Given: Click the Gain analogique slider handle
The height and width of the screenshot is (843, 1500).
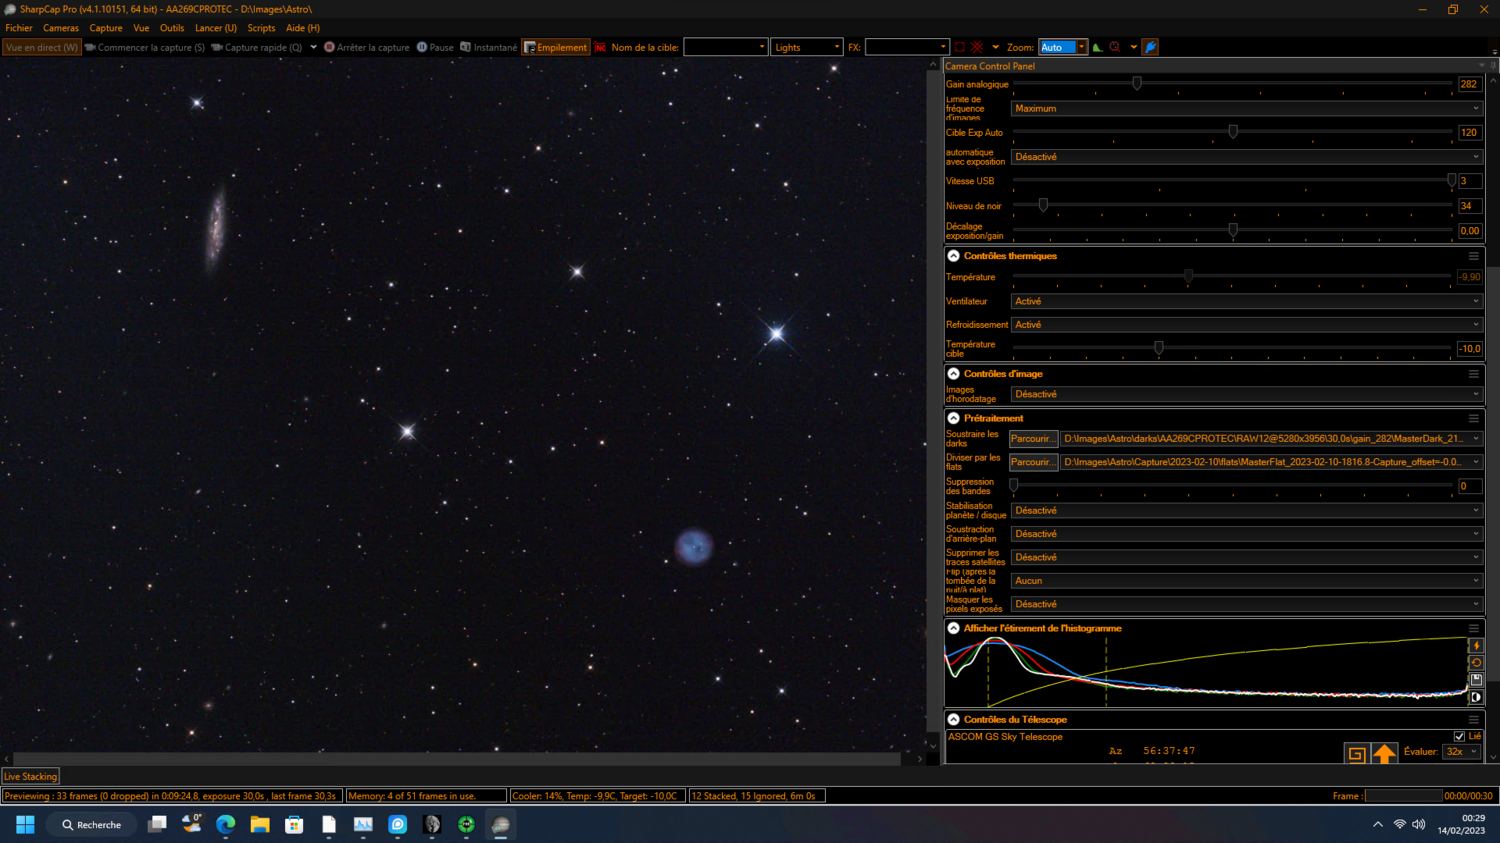Looking at the screenshot, I should pos(1137,83).
